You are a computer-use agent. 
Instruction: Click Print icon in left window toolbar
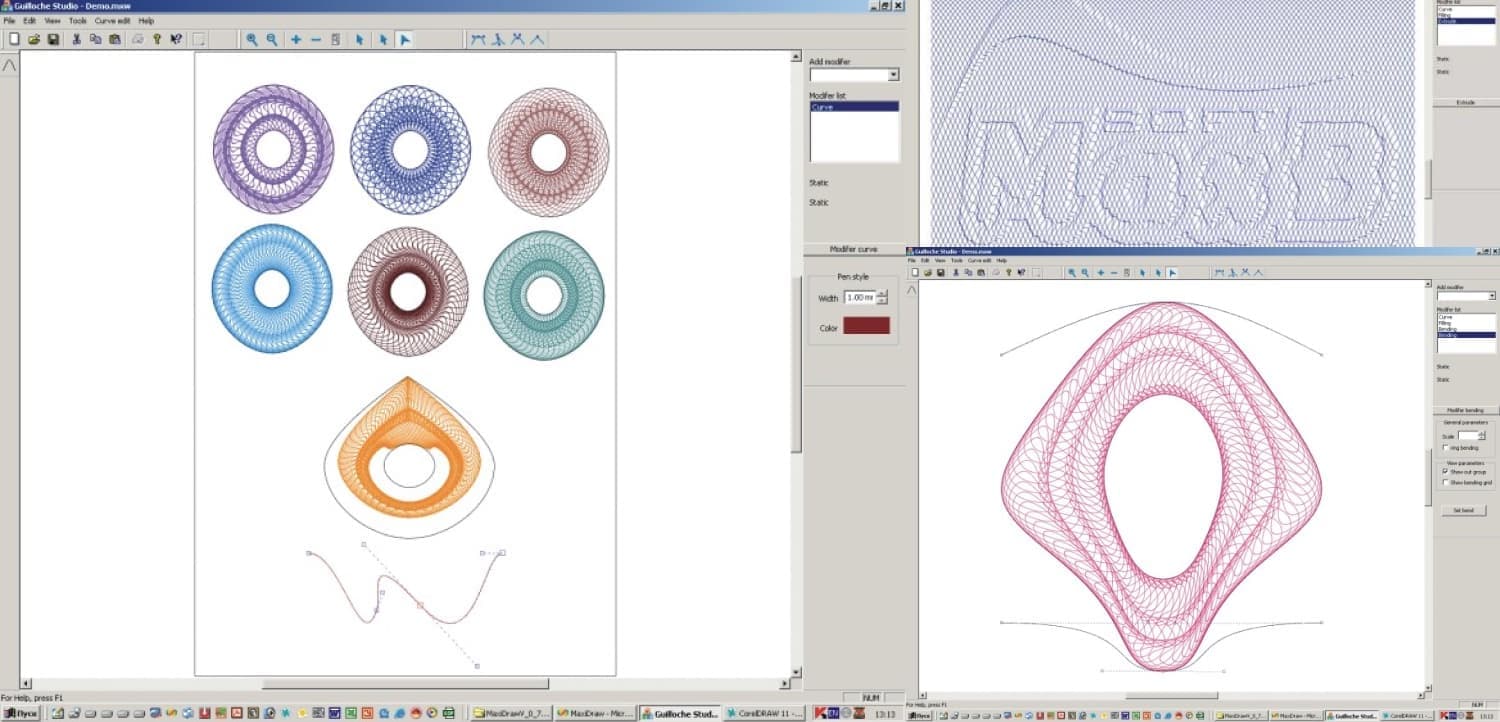pos(138,39)
